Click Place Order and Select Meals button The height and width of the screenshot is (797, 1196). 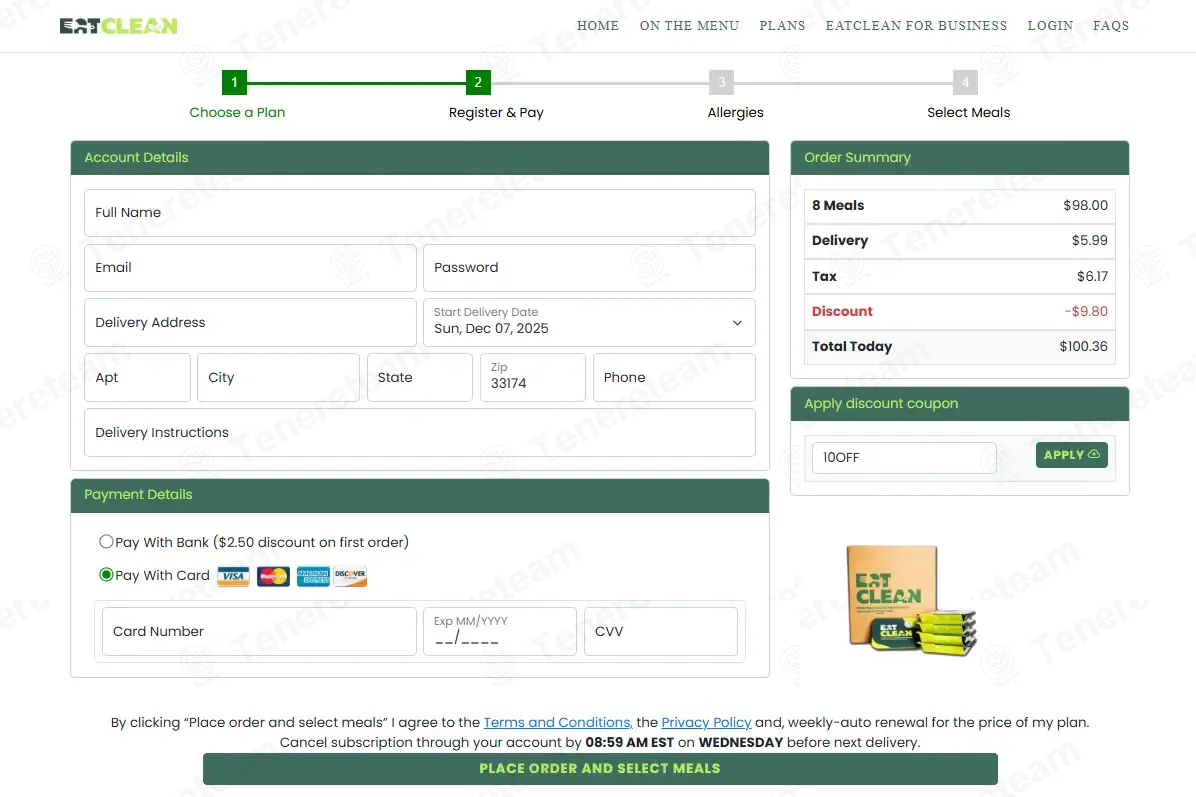(x=600, y=769)
